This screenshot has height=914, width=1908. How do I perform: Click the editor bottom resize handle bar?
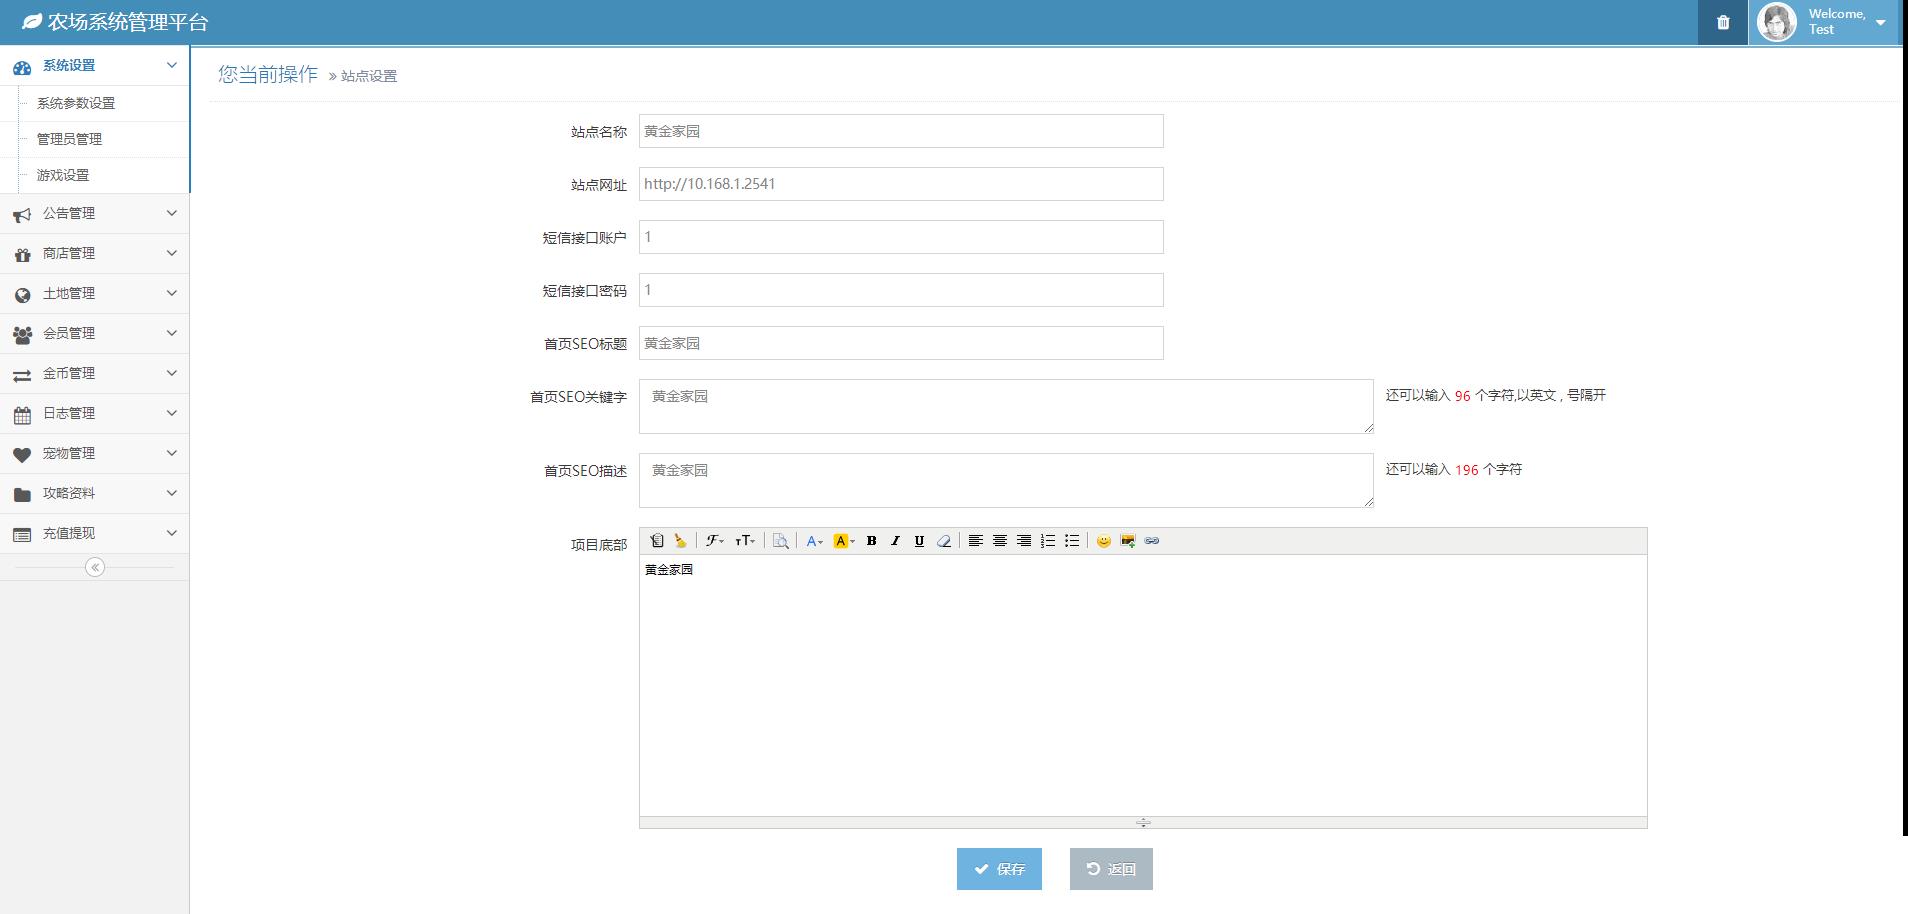coord(1143,823)
